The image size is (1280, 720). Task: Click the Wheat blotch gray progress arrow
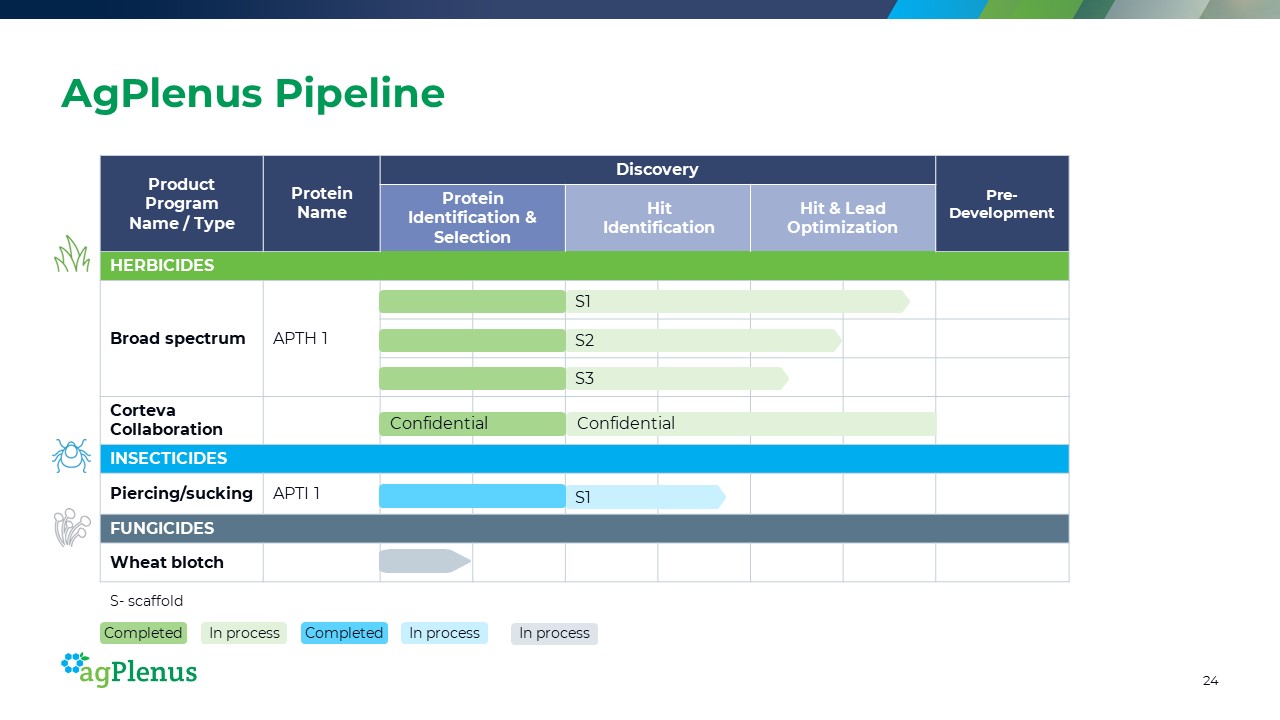pyautogui.click(x=424, y=561)
